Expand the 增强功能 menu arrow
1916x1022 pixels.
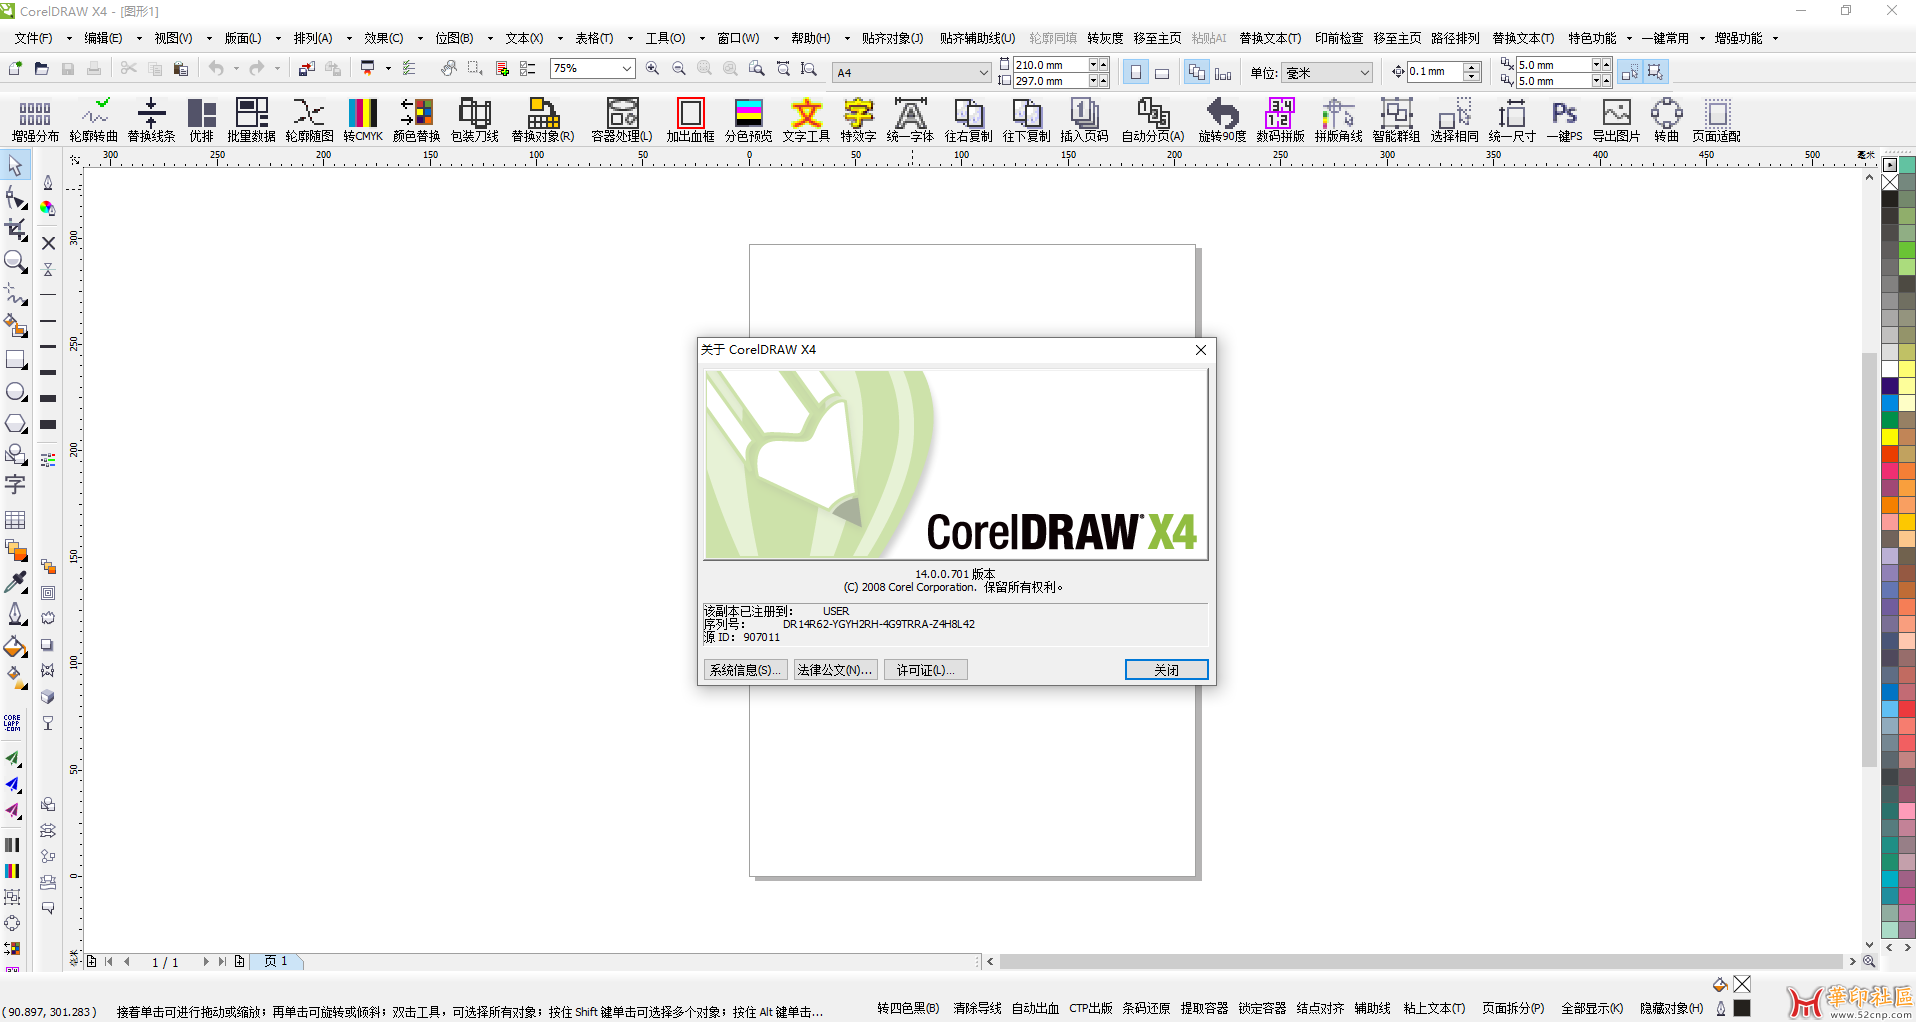tap(1775, 38)
